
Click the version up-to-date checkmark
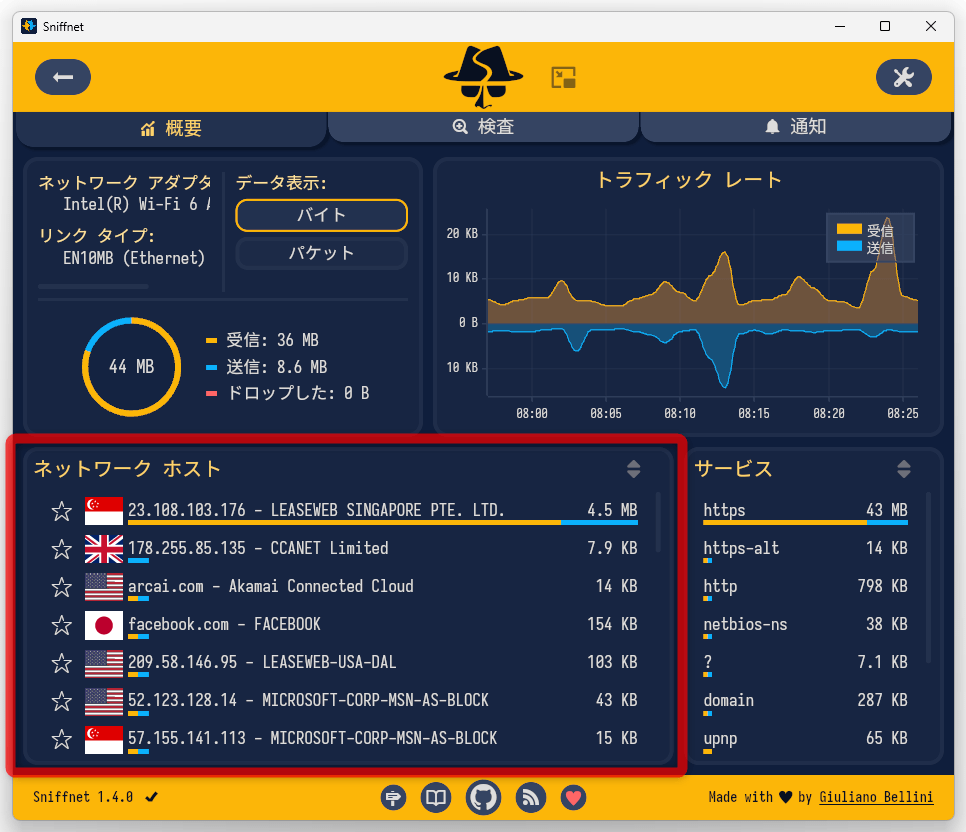pos(152,797)
